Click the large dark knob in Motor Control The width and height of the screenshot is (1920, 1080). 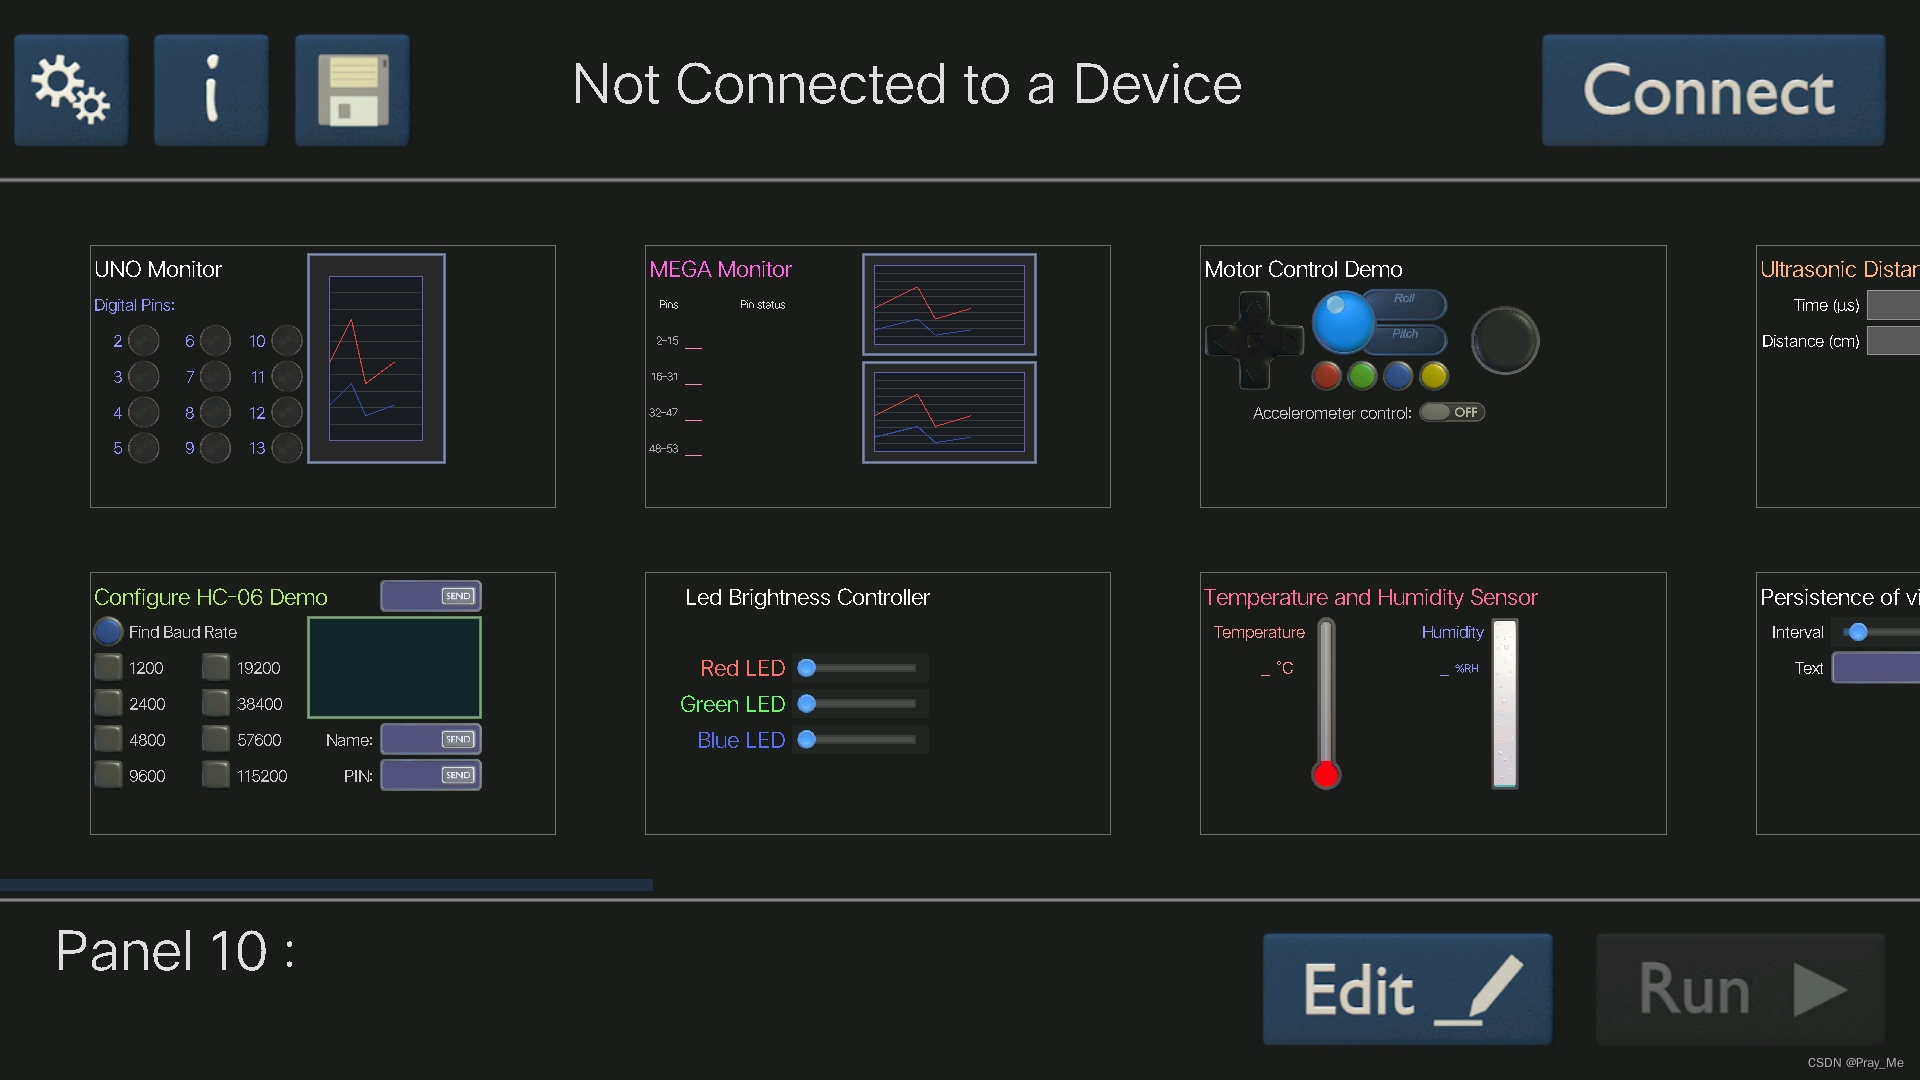tap(1504, 341)
